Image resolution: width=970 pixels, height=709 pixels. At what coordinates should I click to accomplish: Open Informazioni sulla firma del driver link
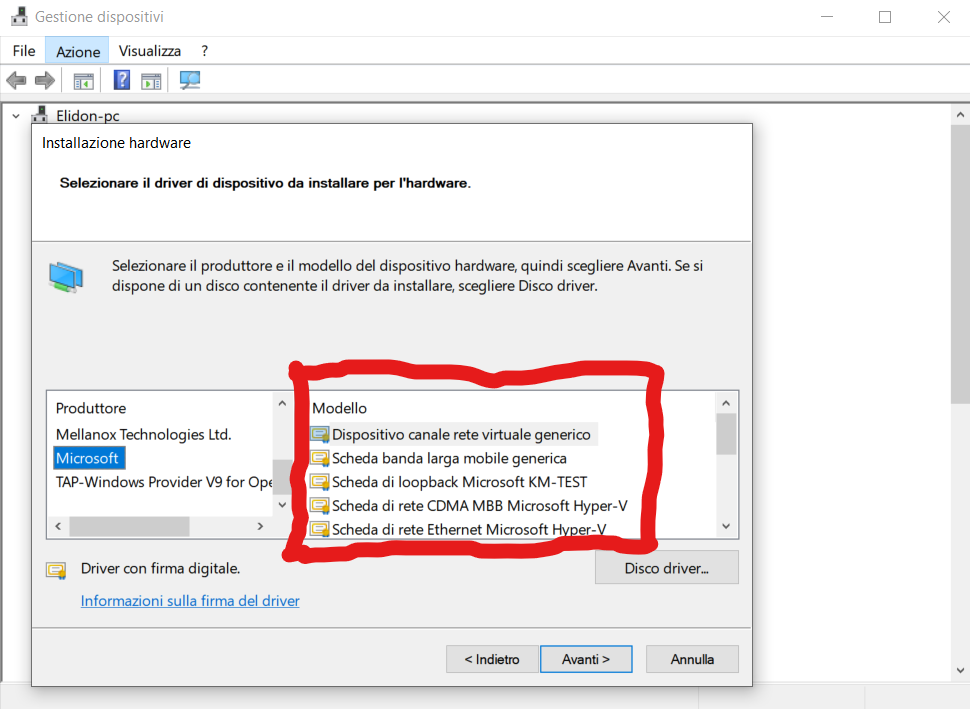[x=190, y=600]
